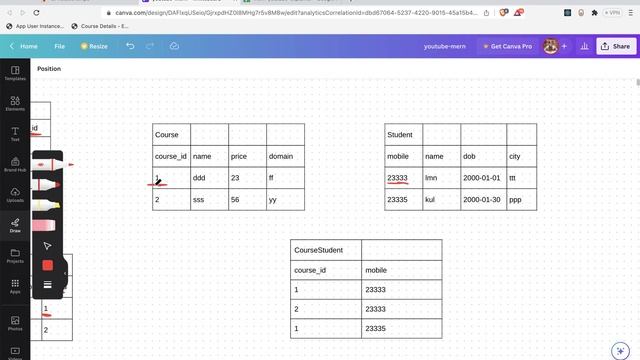This screenshot has height=360, width=640.
Task: Select the city column header cell
Action: click(x=522, y=156)
